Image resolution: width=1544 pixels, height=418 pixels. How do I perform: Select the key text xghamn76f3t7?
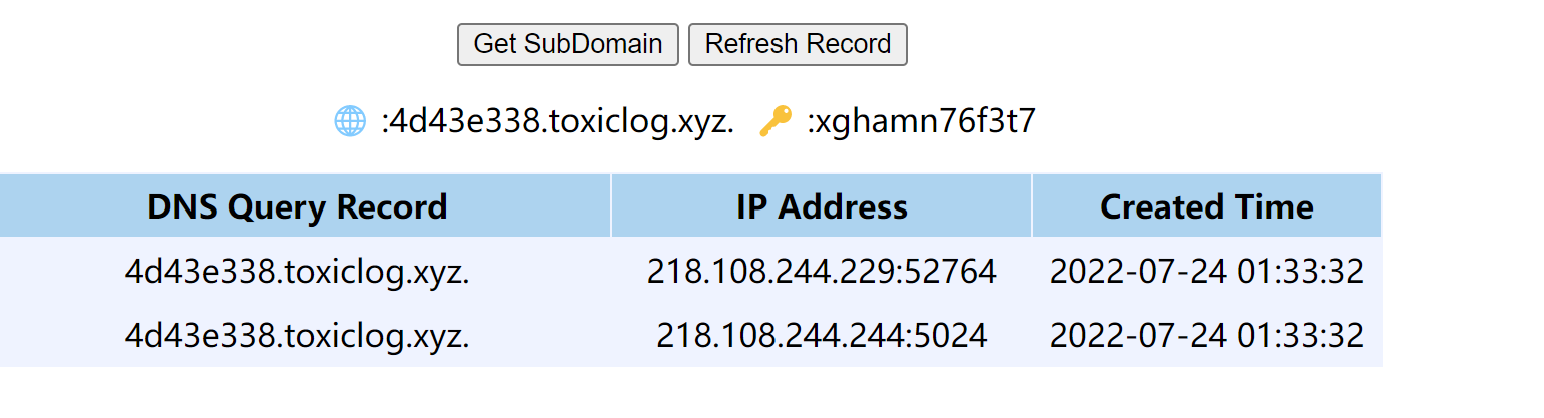coord(926,122)
